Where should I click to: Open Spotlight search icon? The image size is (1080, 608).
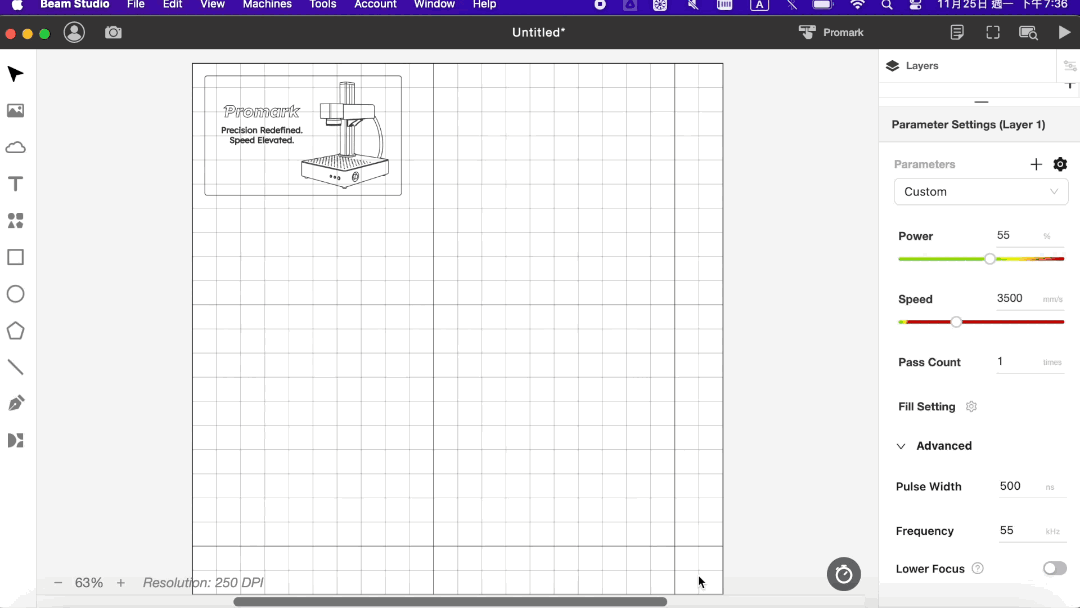[x=886, y=5]
